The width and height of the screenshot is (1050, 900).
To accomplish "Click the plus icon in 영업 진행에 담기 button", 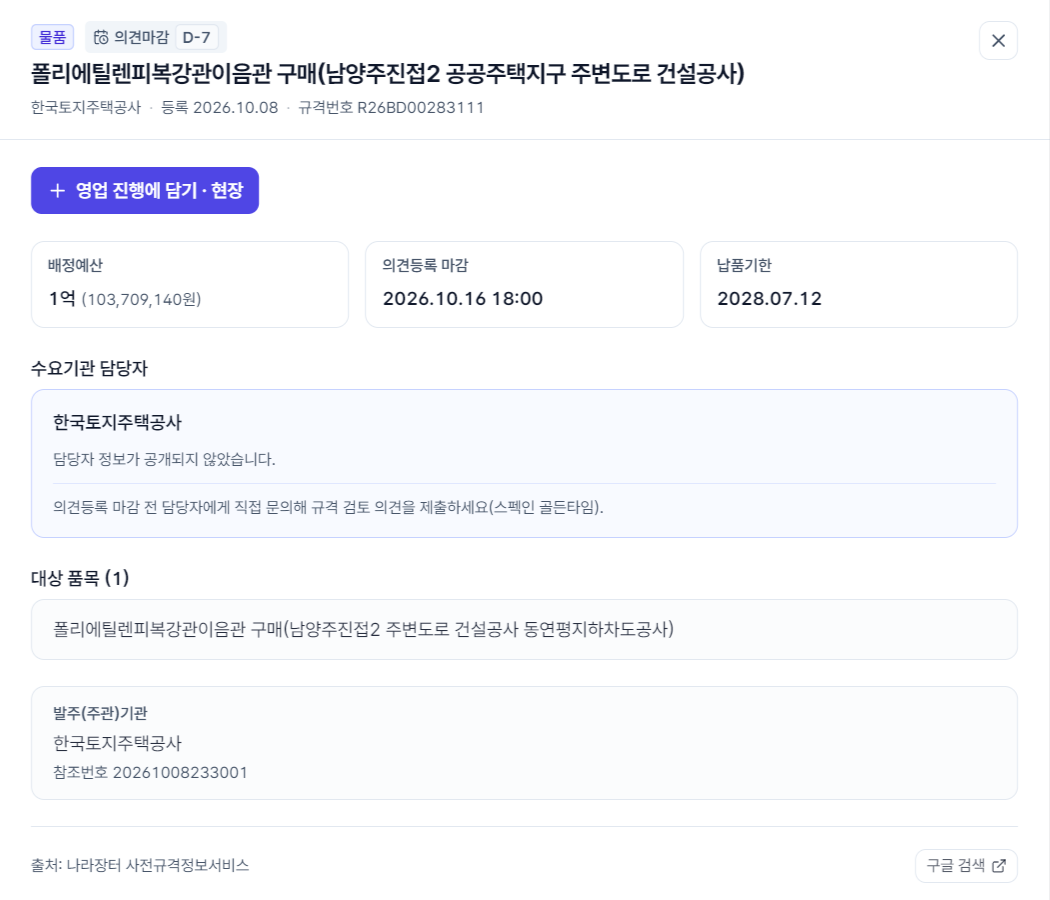I will pyautogui.click(x=58, y=191).
